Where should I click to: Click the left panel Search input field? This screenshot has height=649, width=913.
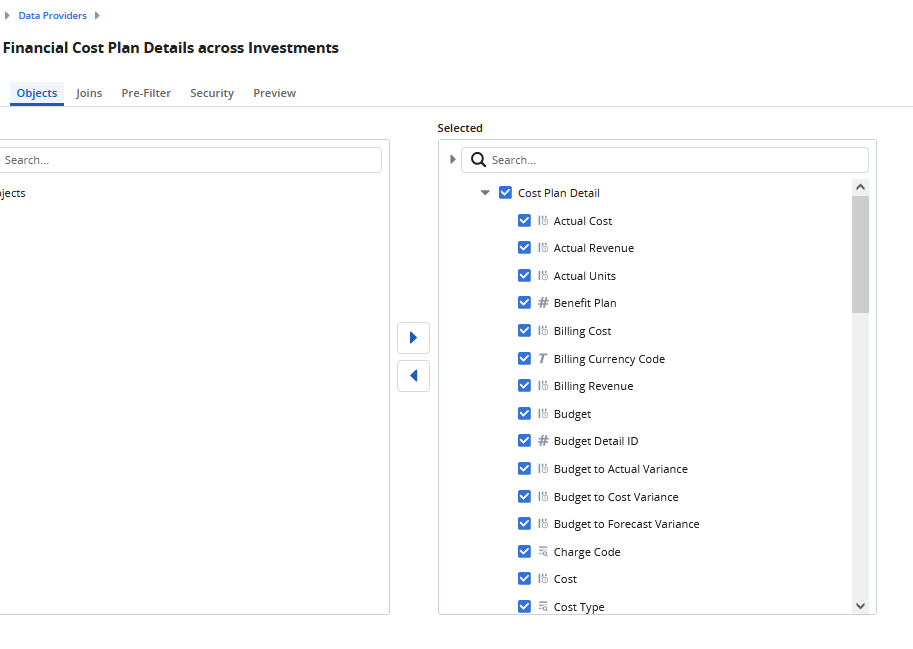tap(190, 160)
